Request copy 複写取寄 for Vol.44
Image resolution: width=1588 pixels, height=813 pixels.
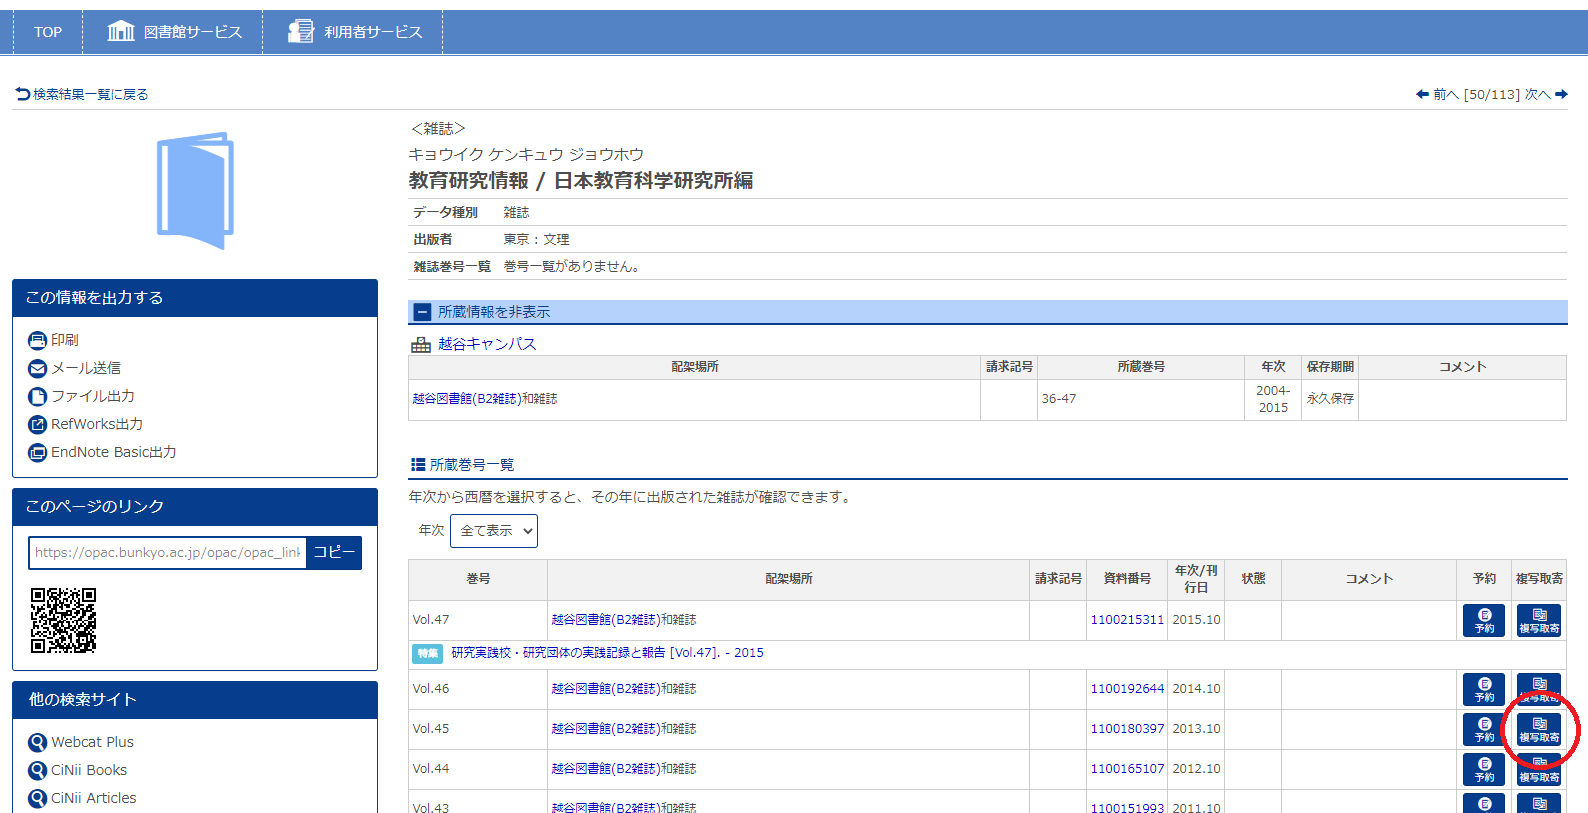pyautogui.click(x=1539, y=770)
